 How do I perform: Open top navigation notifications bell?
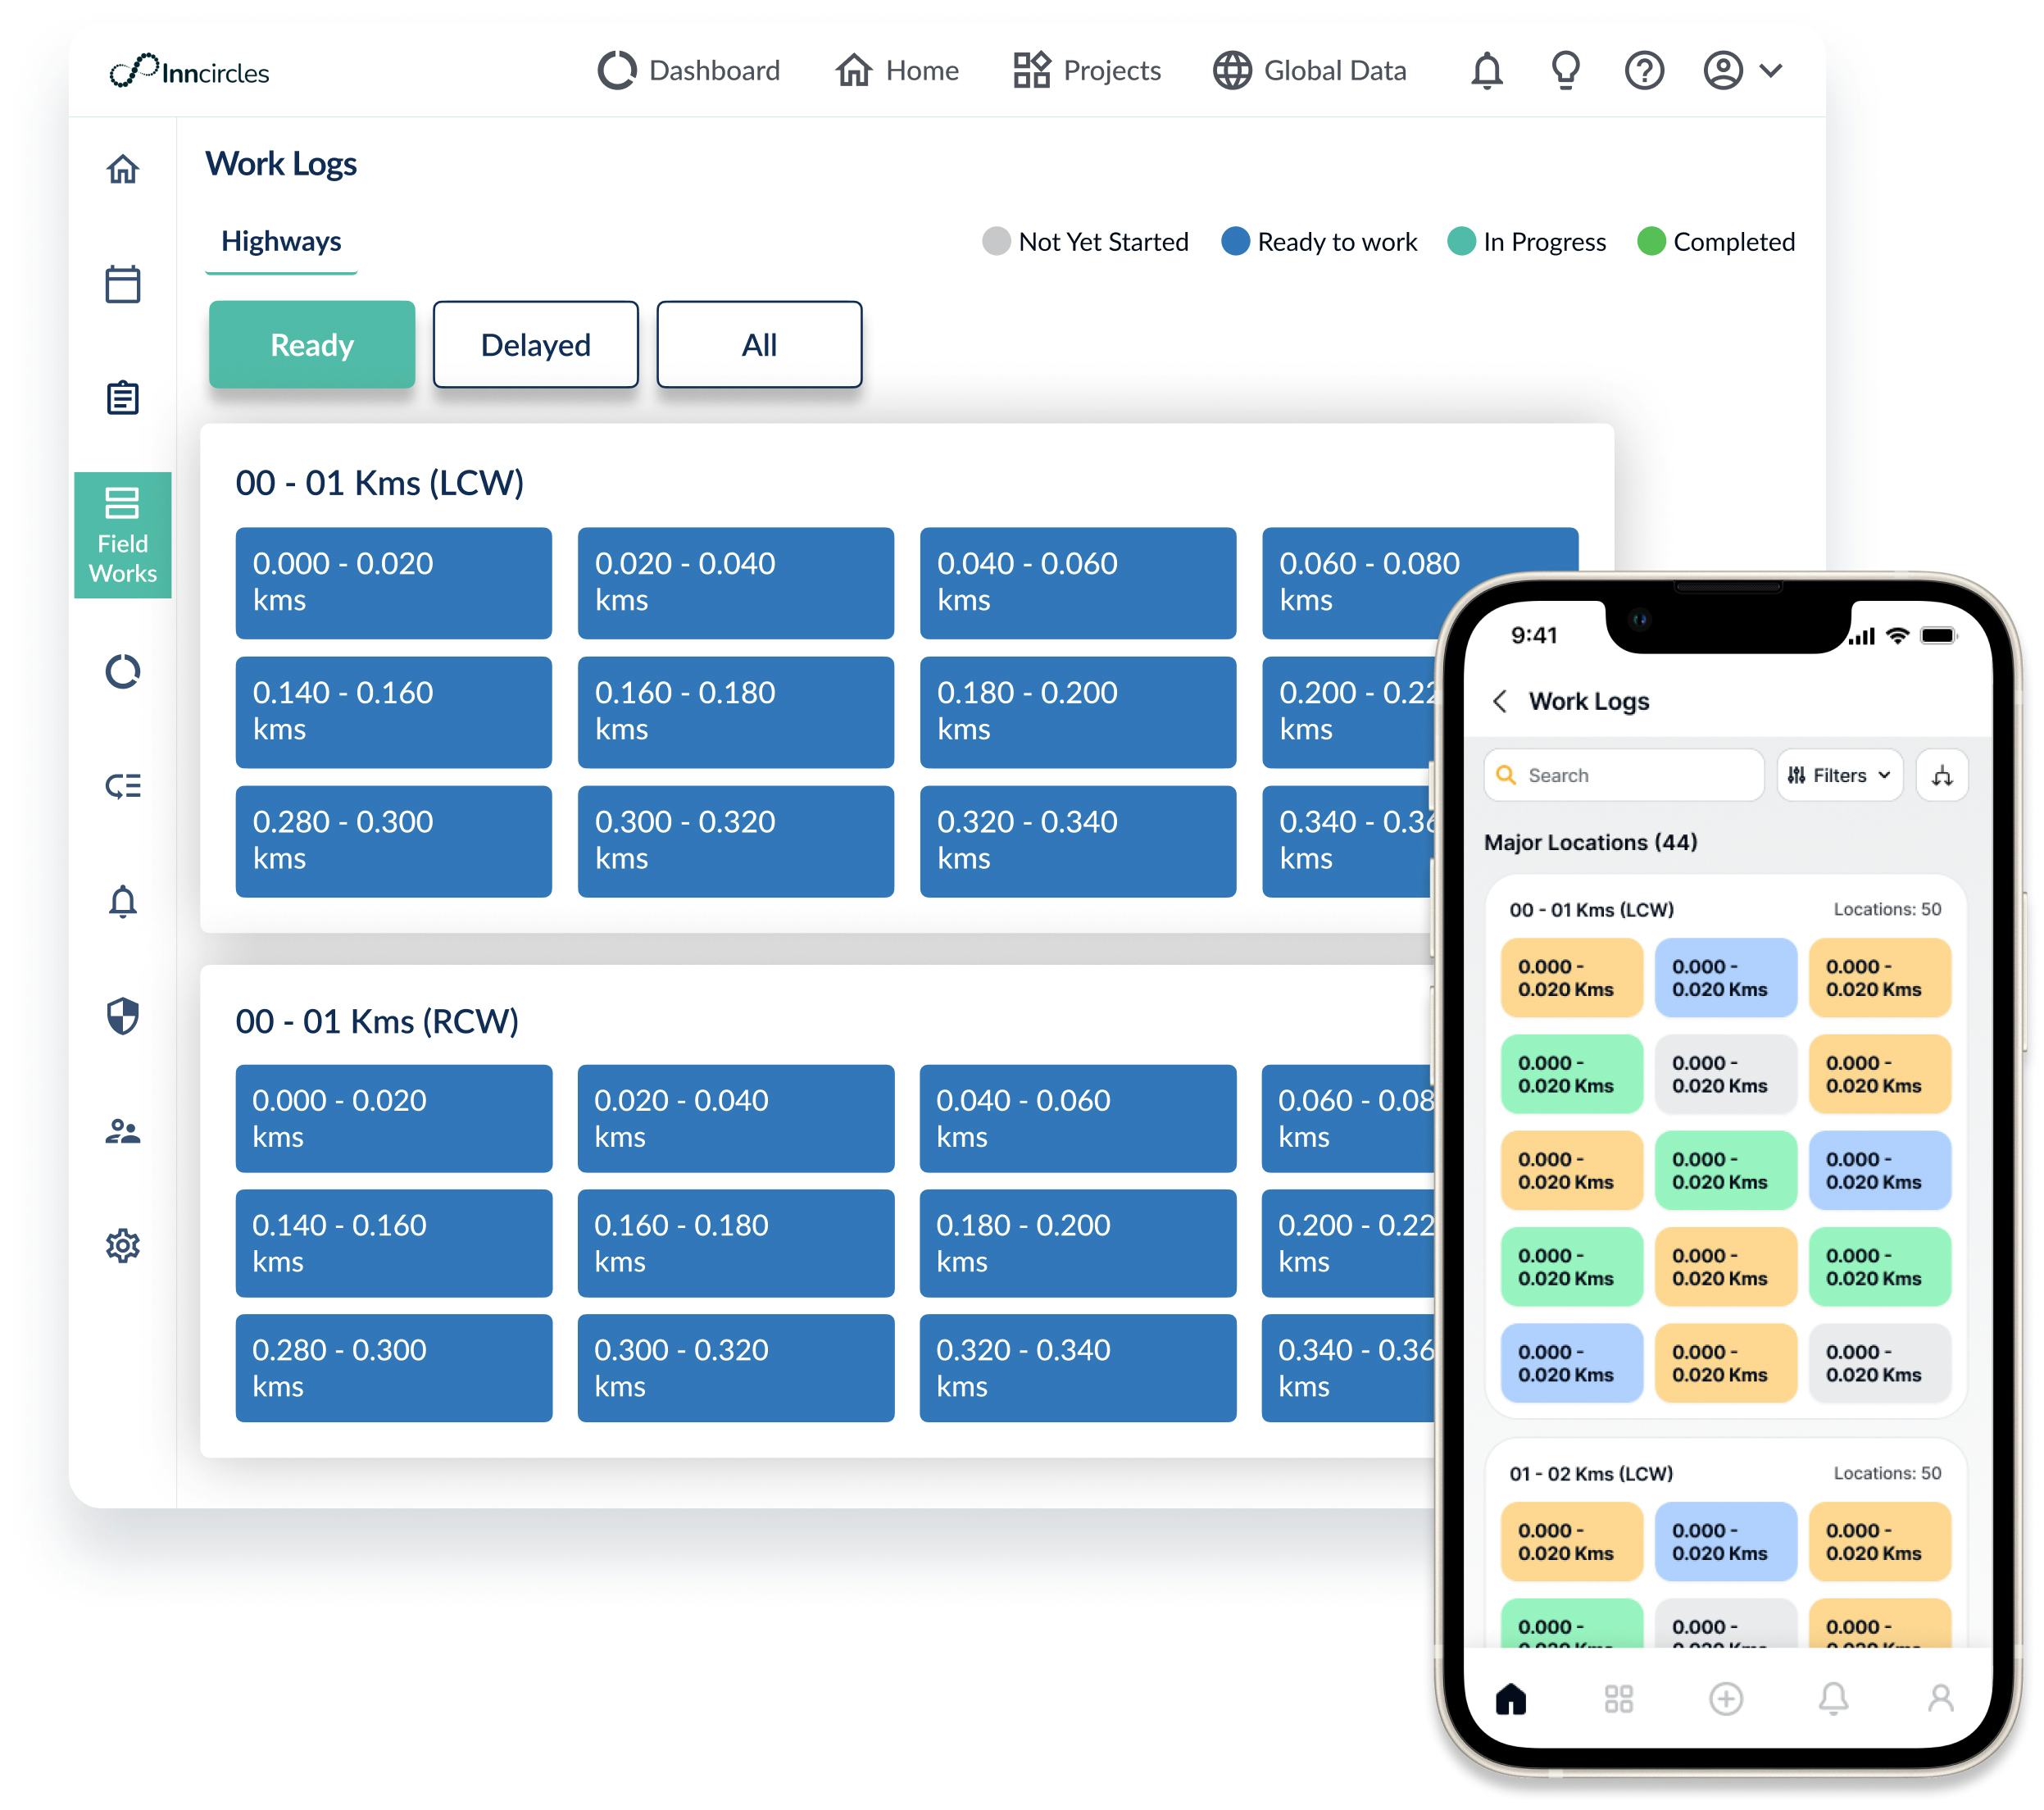click(1488, 70)
